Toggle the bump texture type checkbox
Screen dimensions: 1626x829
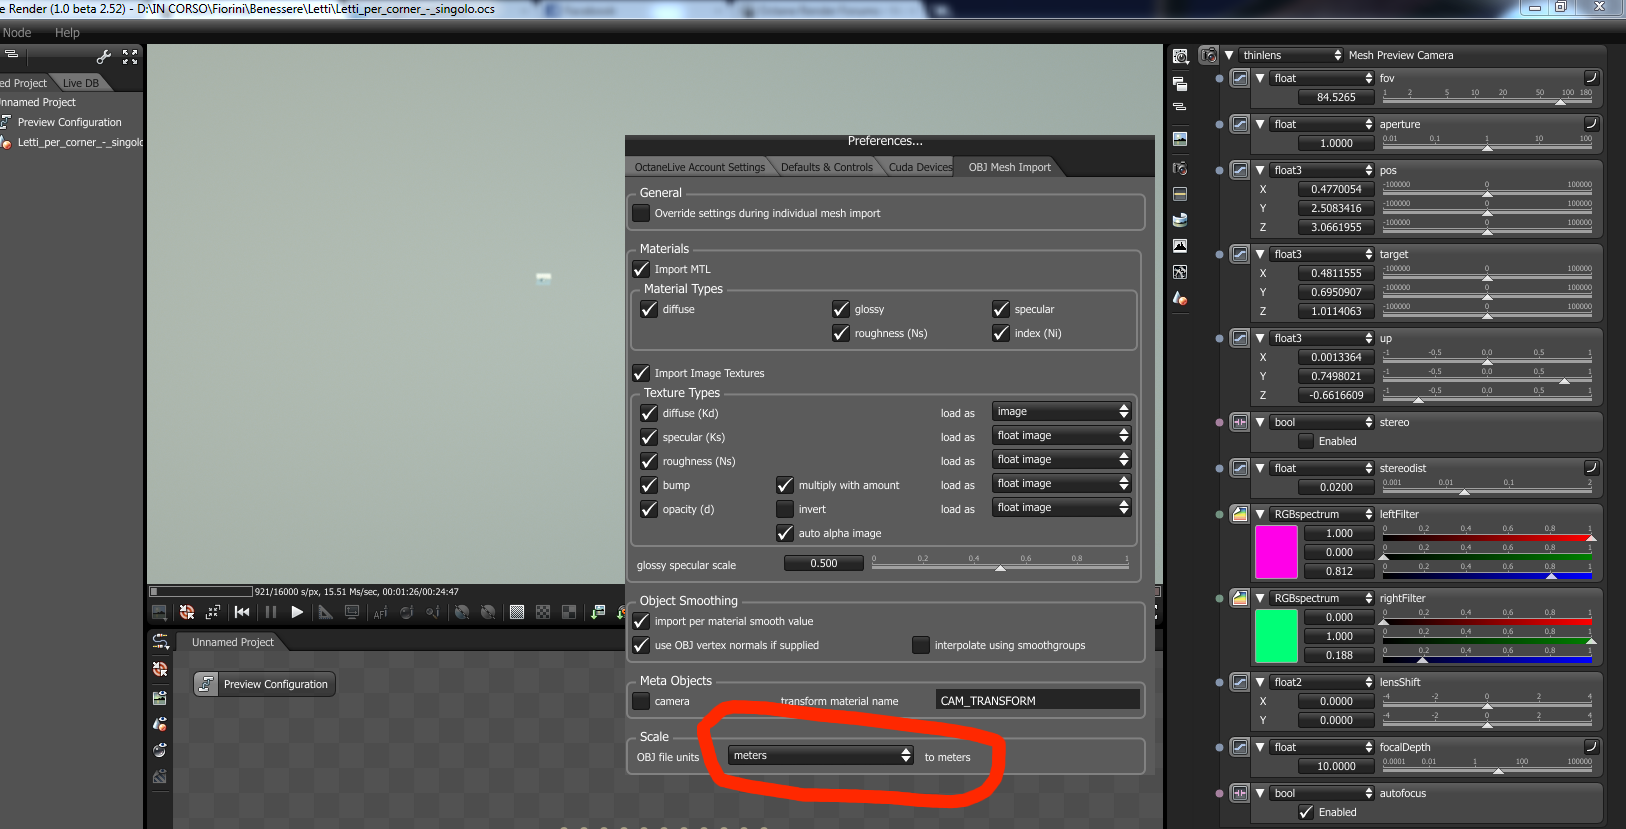[x=650, y=485]
